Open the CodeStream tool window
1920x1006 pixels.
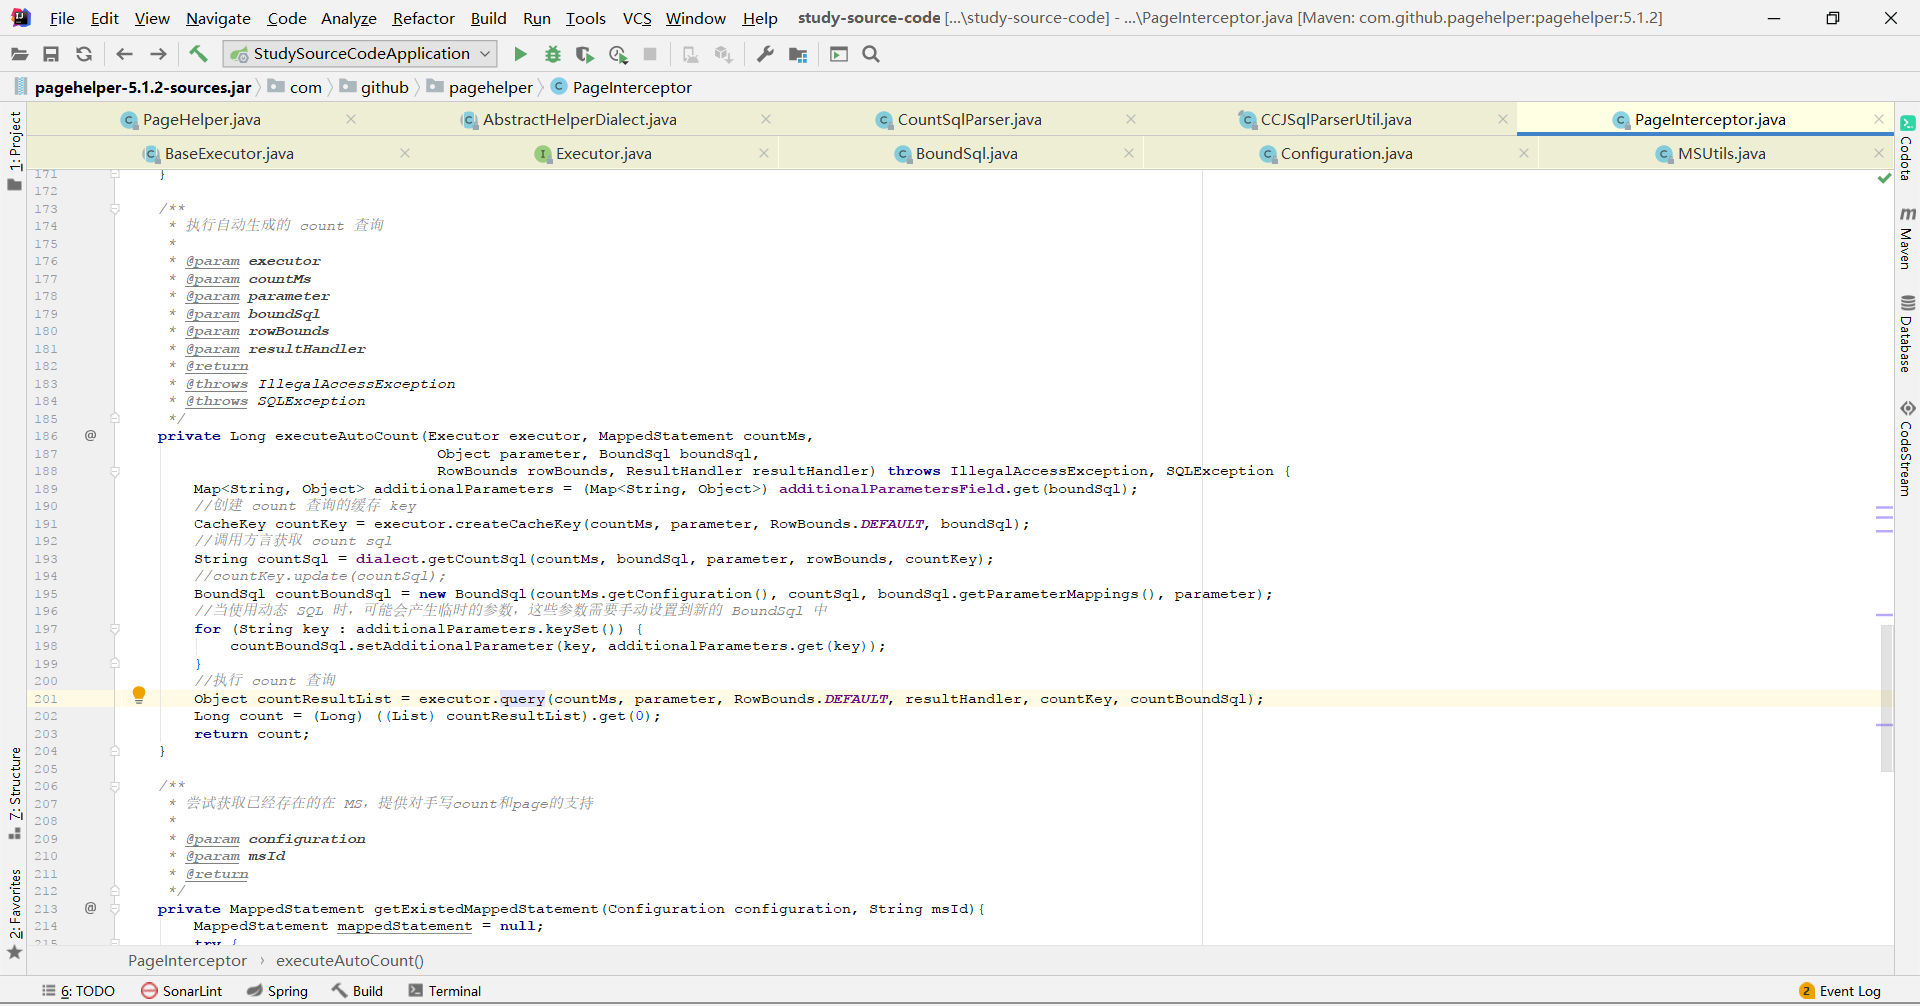[x=1907, y=448]
